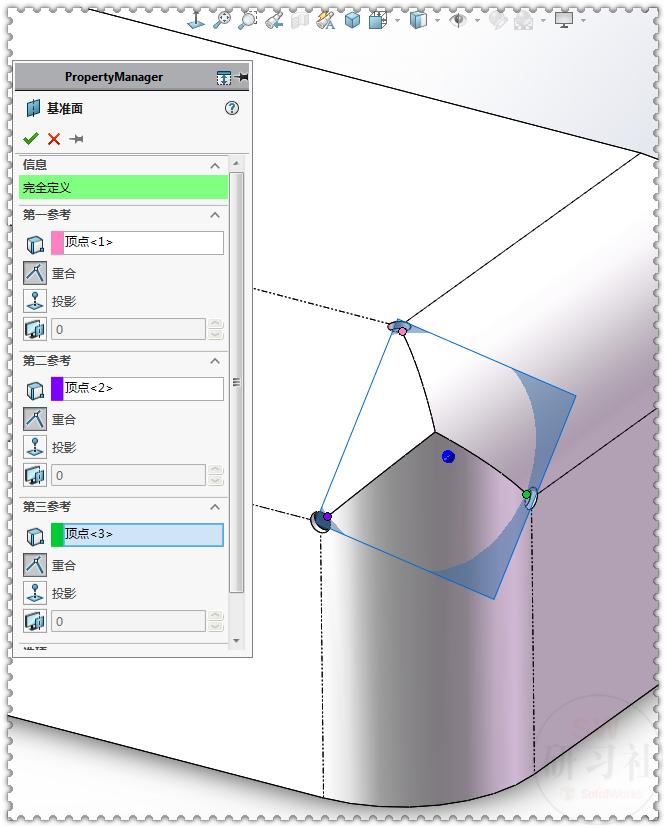Select the 顶点<3> third reference field
Viewport: 666px width, 828px height.
point(137,534)
